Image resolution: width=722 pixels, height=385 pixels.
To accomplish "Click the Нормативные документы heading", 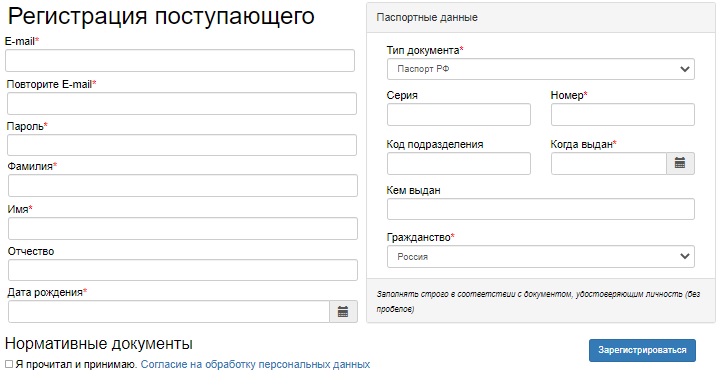I will pos(99,344).
